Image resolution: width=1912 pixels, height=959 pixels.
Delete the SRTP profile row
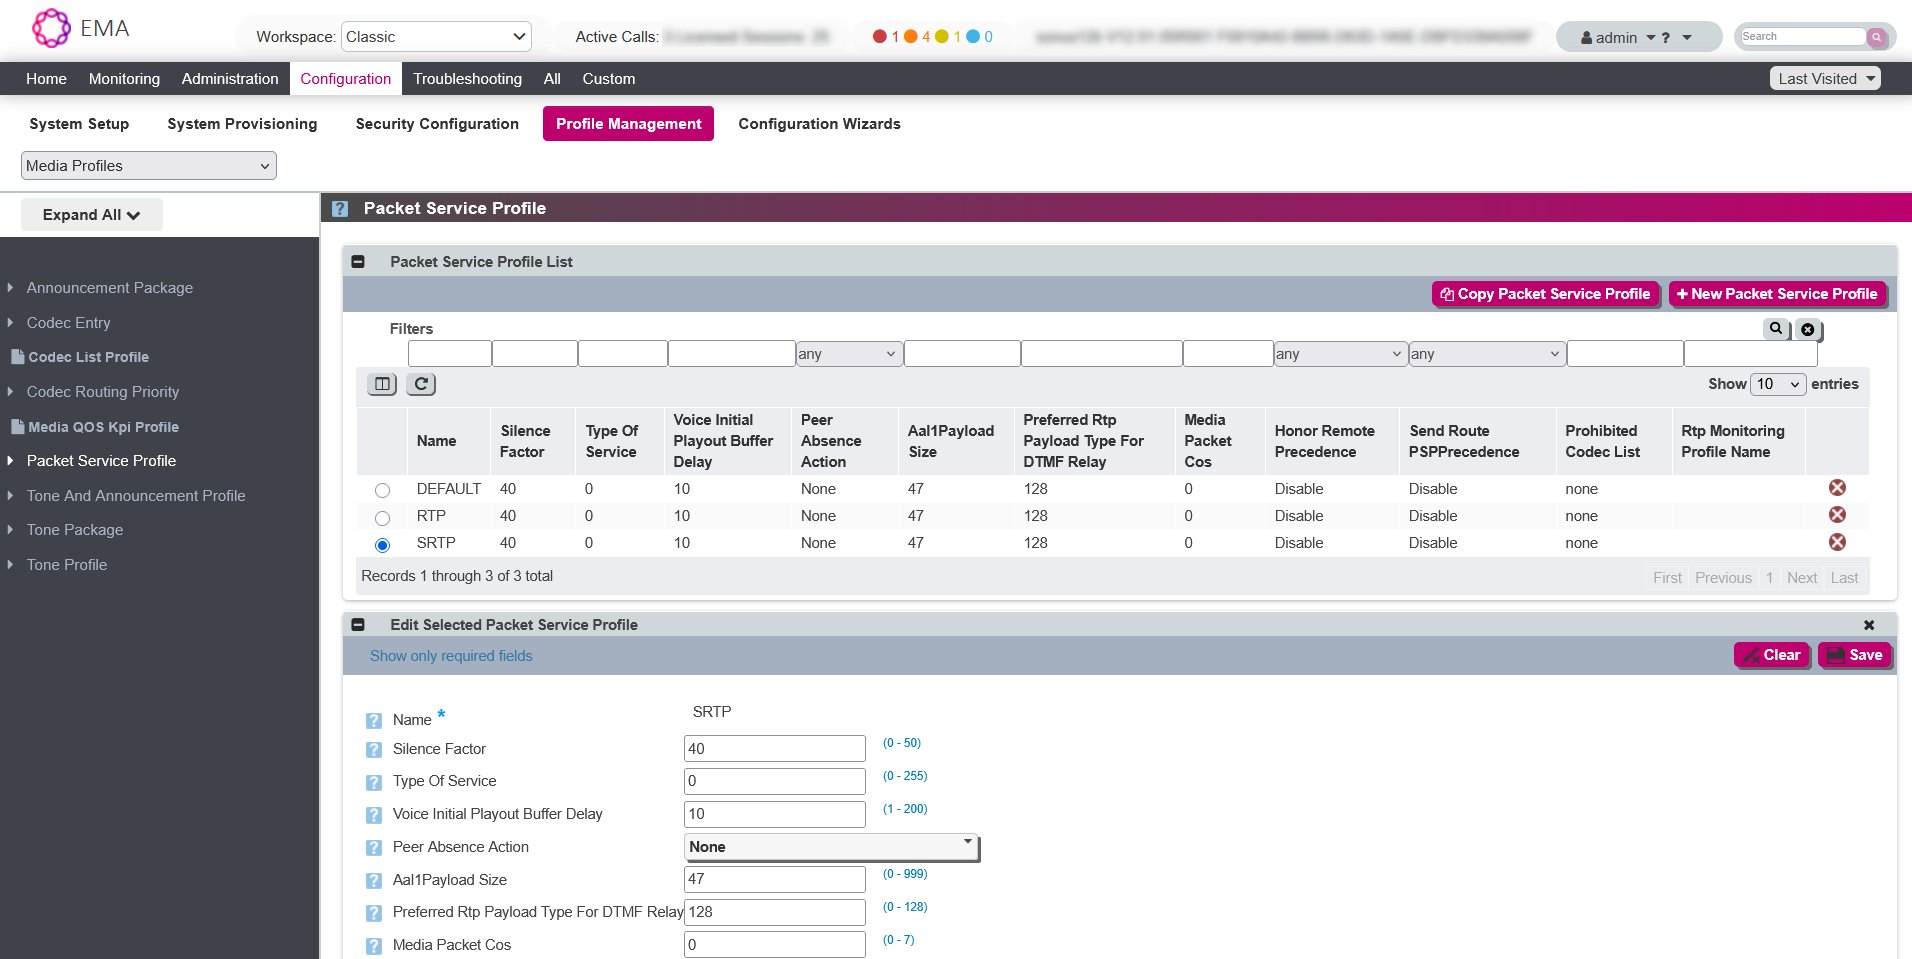(1837, 542)
